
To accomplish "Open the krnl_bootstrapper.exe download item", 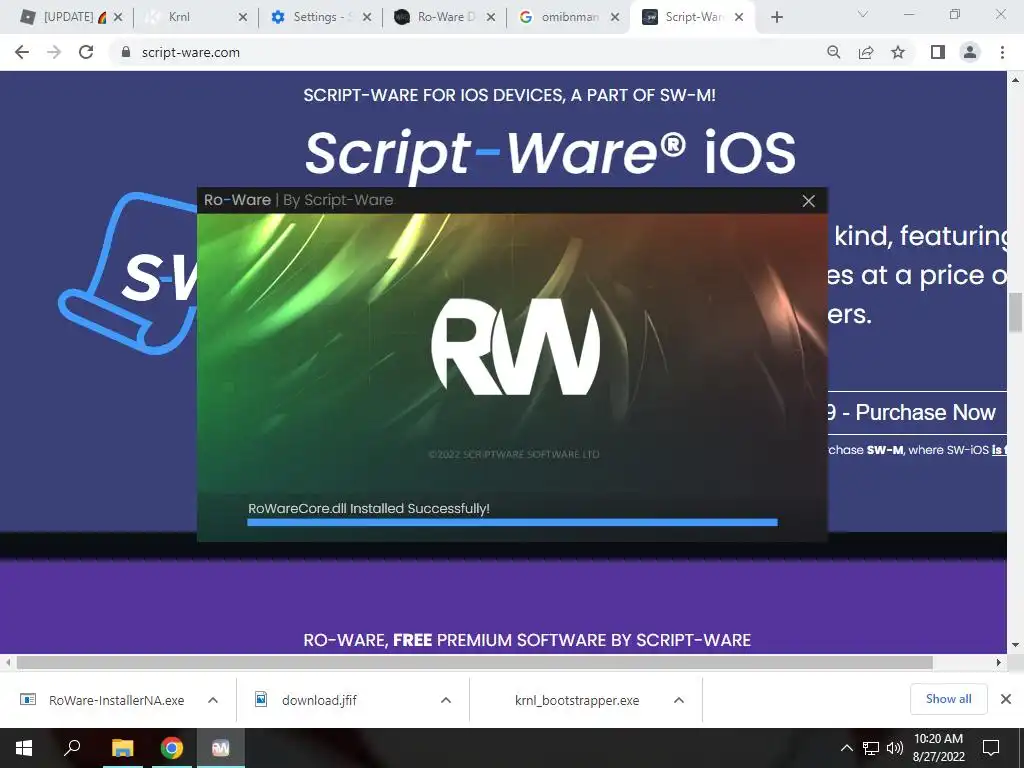I will click(577, 700).
